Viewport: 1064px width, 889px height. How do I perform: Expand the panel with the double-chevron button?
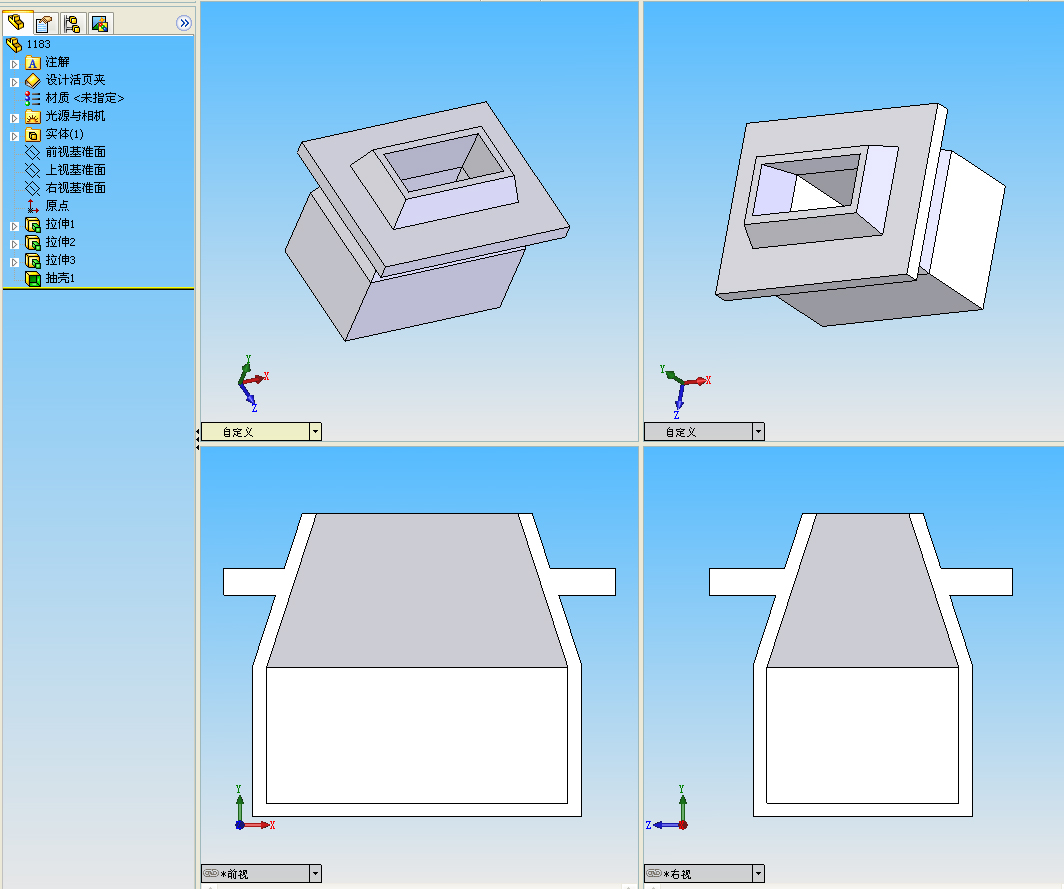tap(184, 23)
